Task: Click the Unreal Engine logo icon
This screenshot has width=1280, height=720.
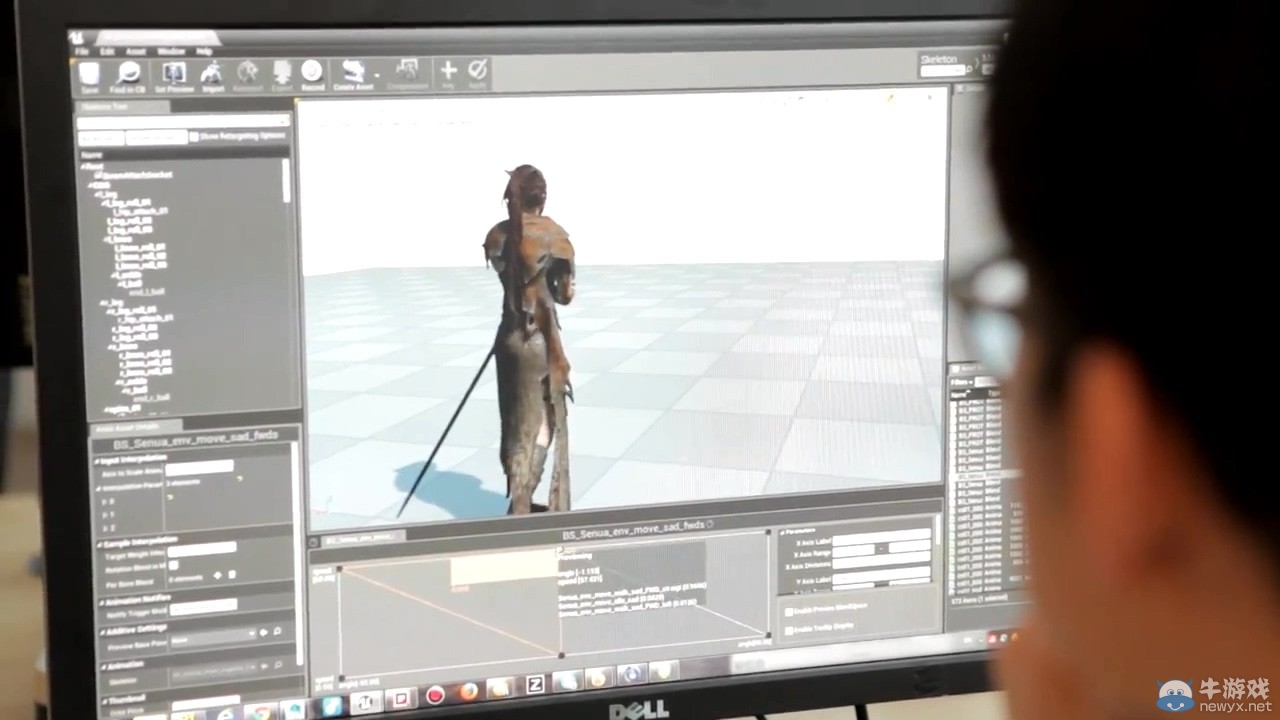Action: pos(77,38)
